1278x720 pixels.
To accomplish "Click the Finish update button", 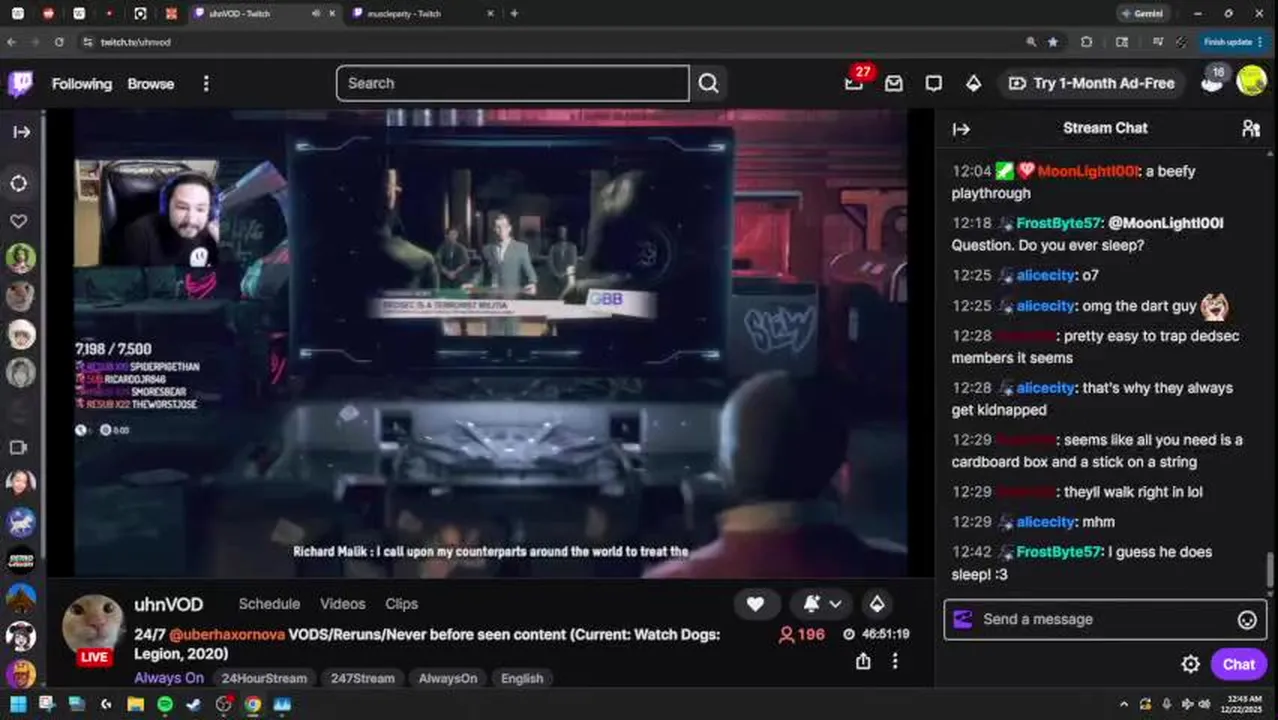I will click(x=1233, y=42).
